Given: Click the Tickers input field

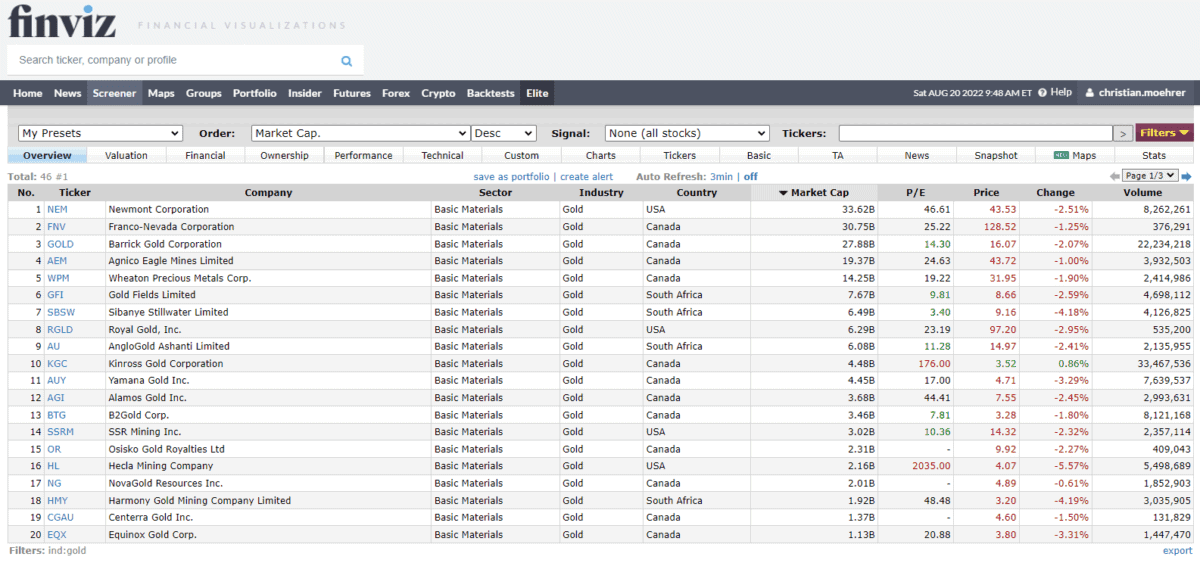Looking at the screenshot, I should pos(975,133).
